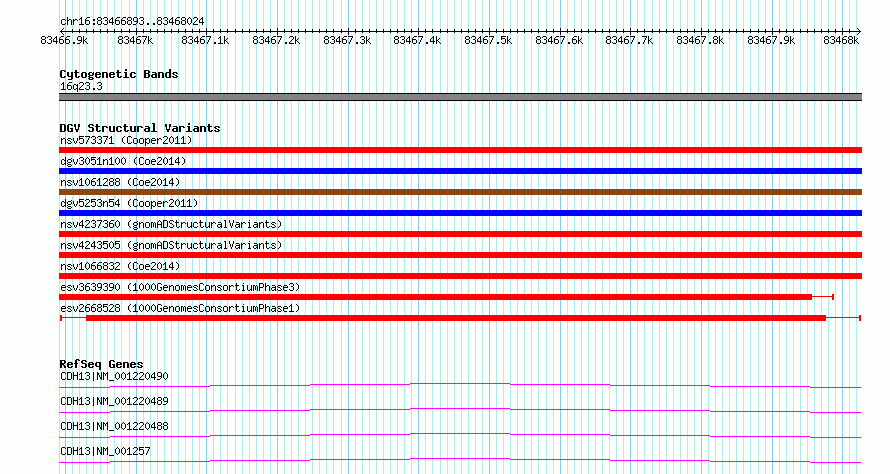Click ruler tick label 83467.6k
Screen dimensions: 890x474
coord(559,40)
